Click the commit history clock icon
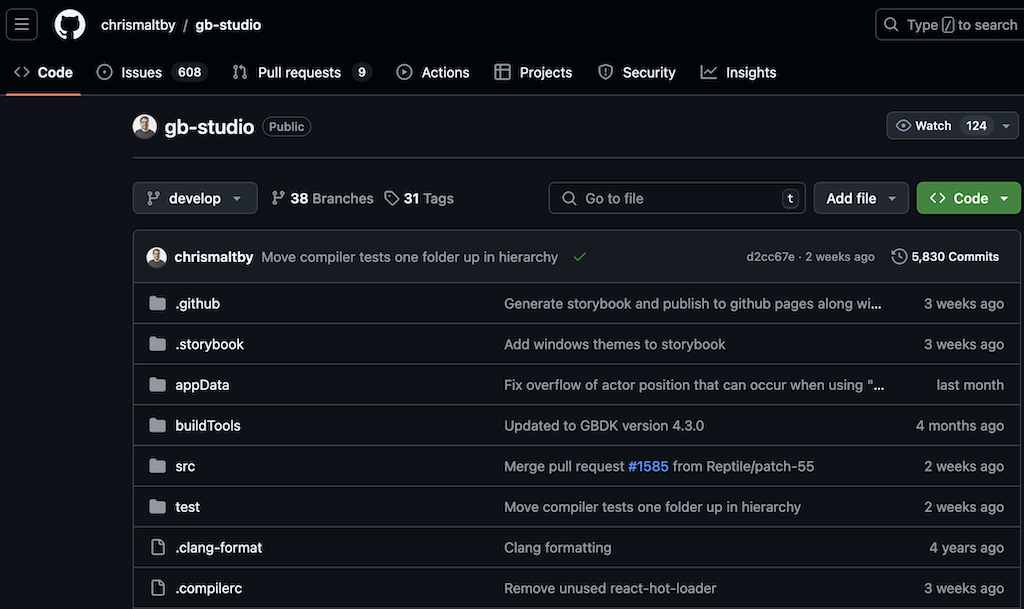This screenshot has width=1024, height=609. (899, 257)
